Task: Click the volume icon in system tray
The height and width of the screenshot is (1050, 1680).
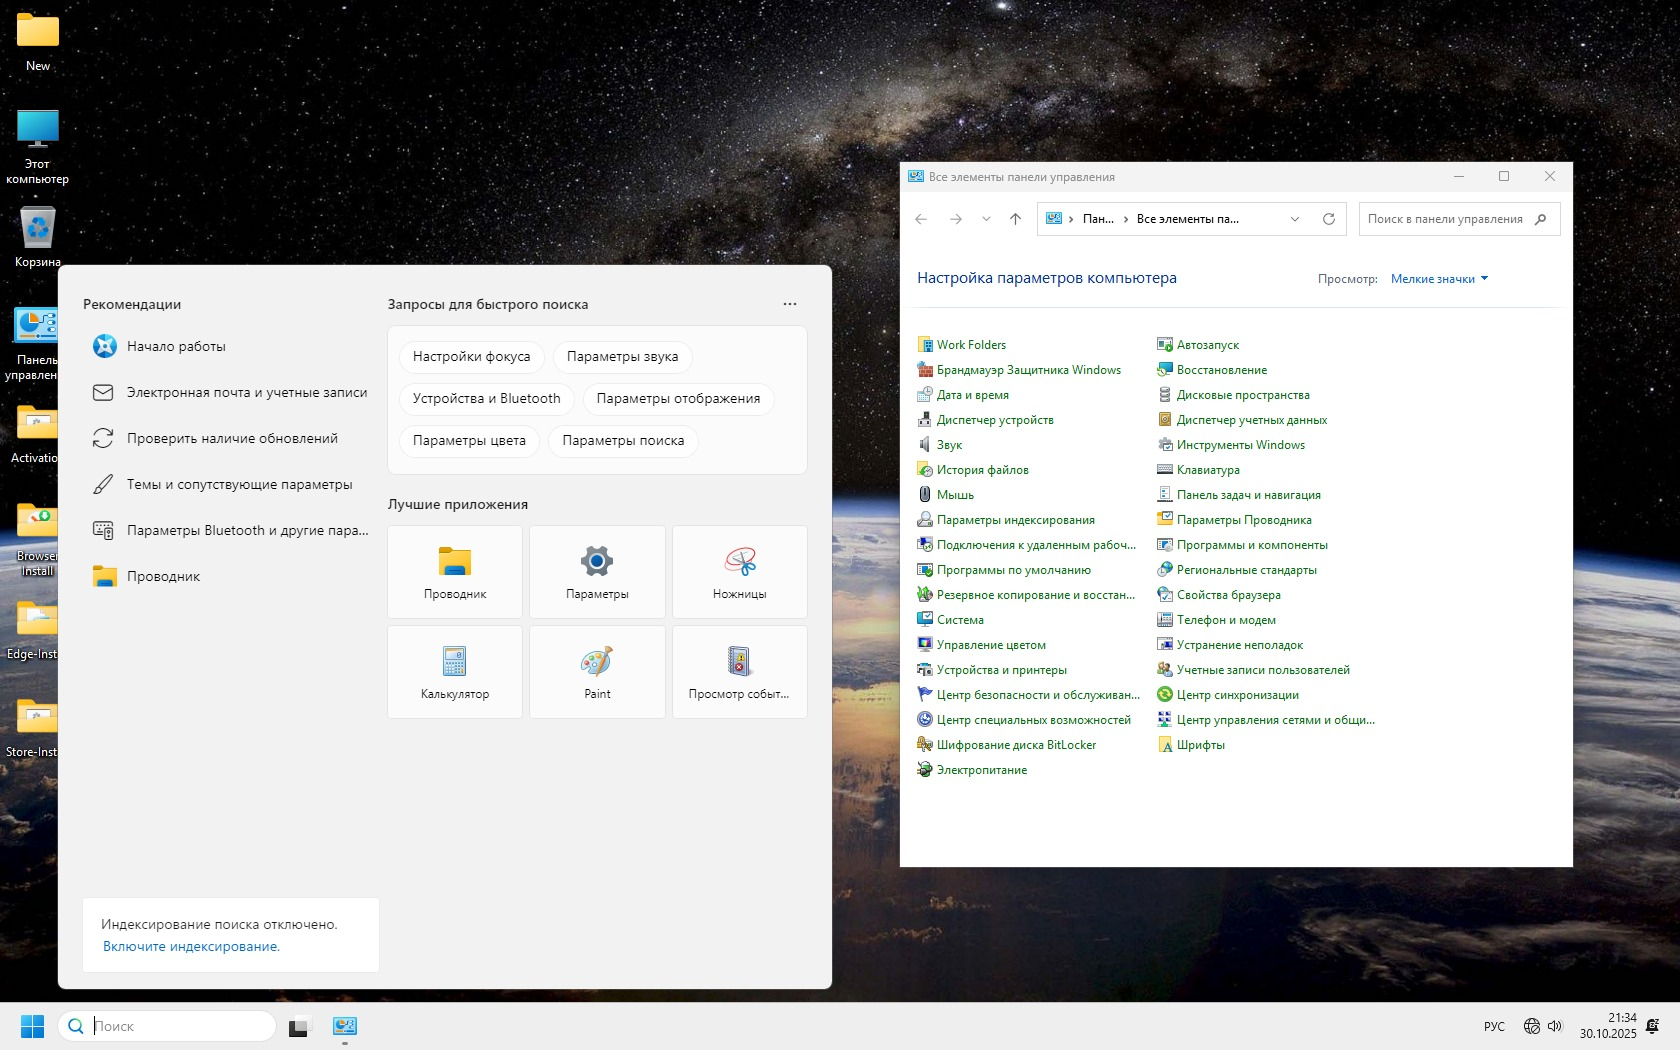Action: click(1555, 1026)
